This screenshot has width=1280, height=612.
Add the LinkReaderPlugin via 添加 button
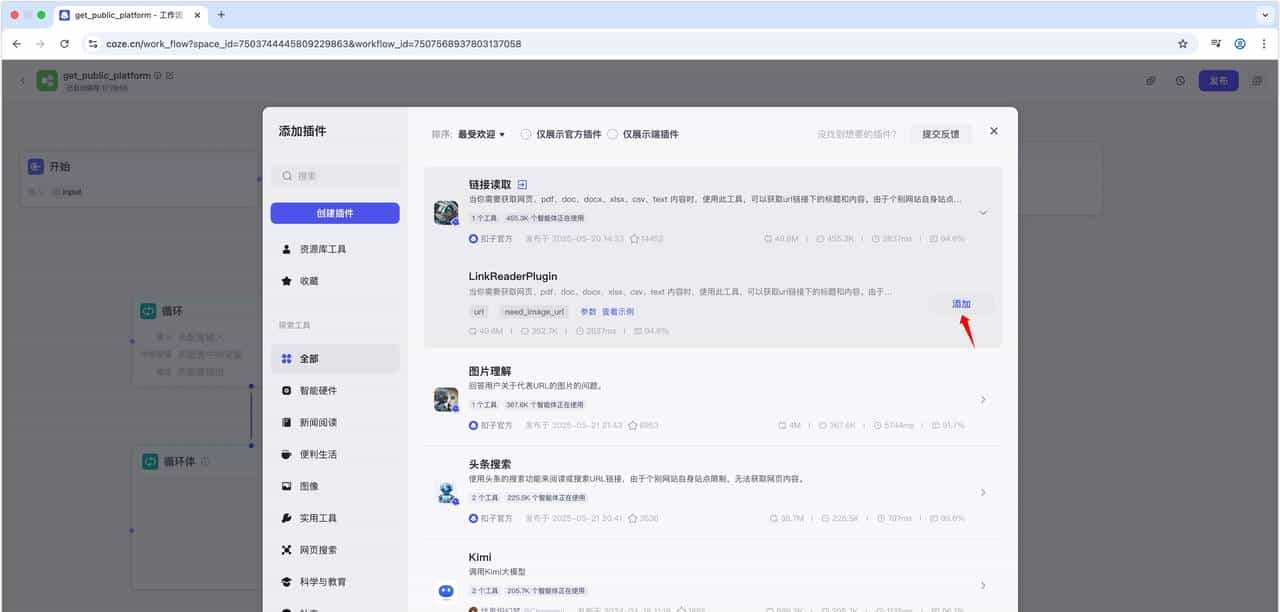coord(959,303)
